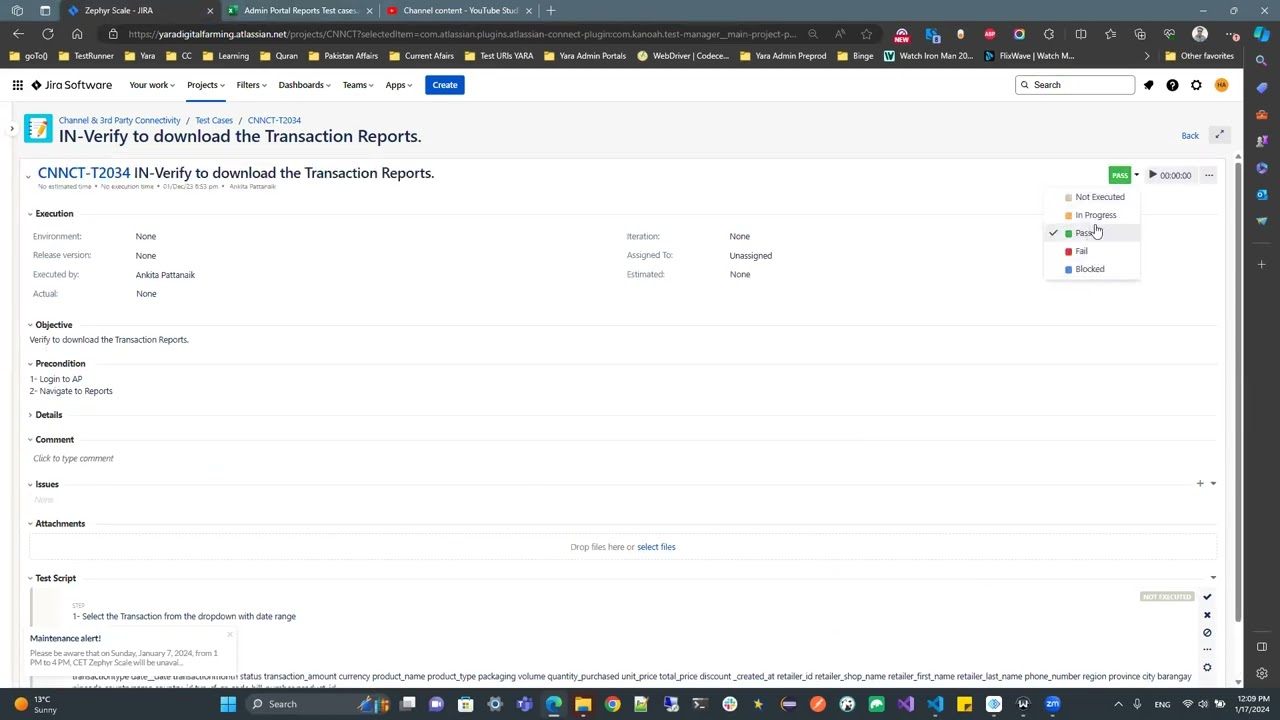Open Your work dropdown menu
1280x720 pixels.
pyautogui.click(x=152, y=85)
